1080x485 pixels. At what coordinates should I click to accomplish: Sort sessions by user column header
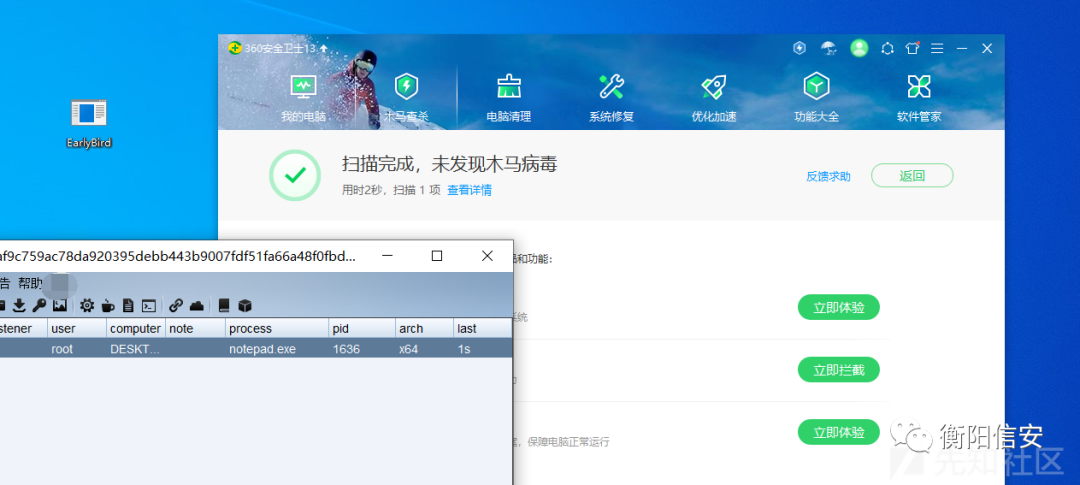(x=77, y=329)
